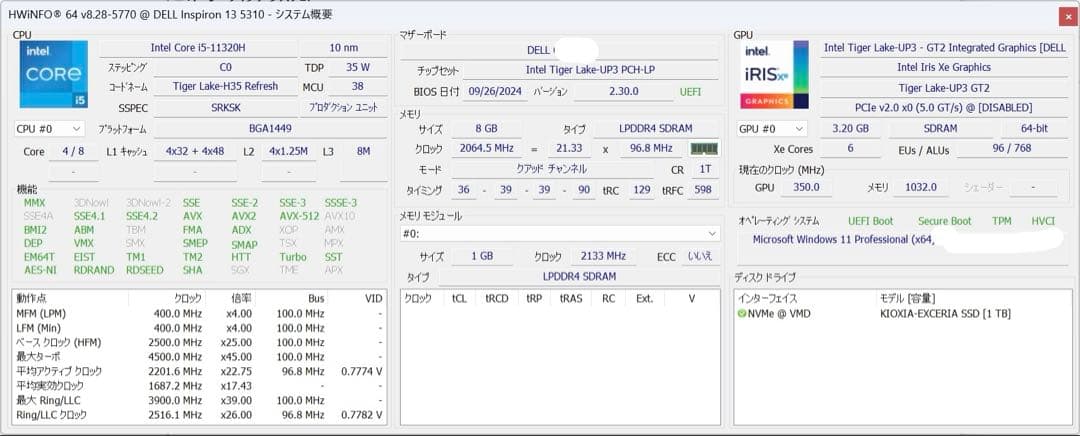Click the memory chip icon beside 96.8 MHz
The image size is (1080, 436).
(704, 148)
